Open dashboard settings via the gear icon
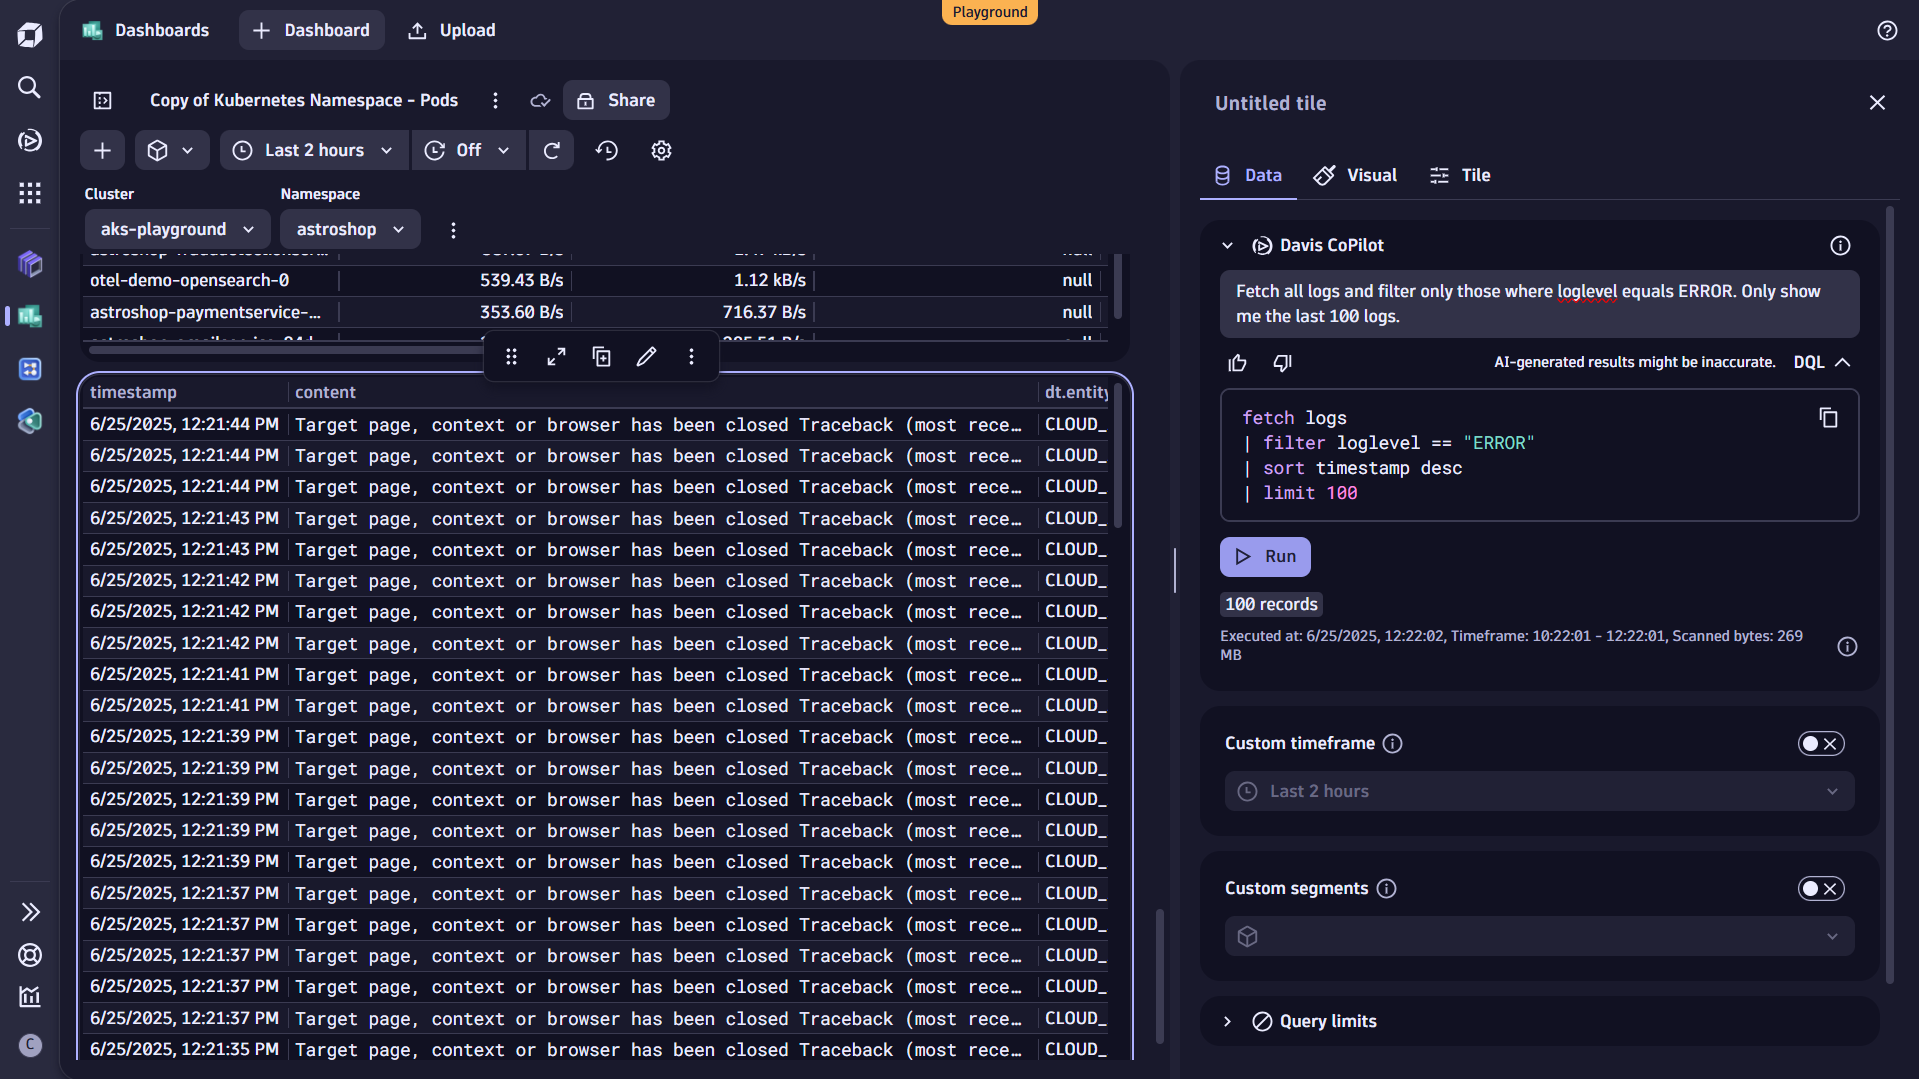The height and width of the screenshot is (1079, 1919). (660, 150)
